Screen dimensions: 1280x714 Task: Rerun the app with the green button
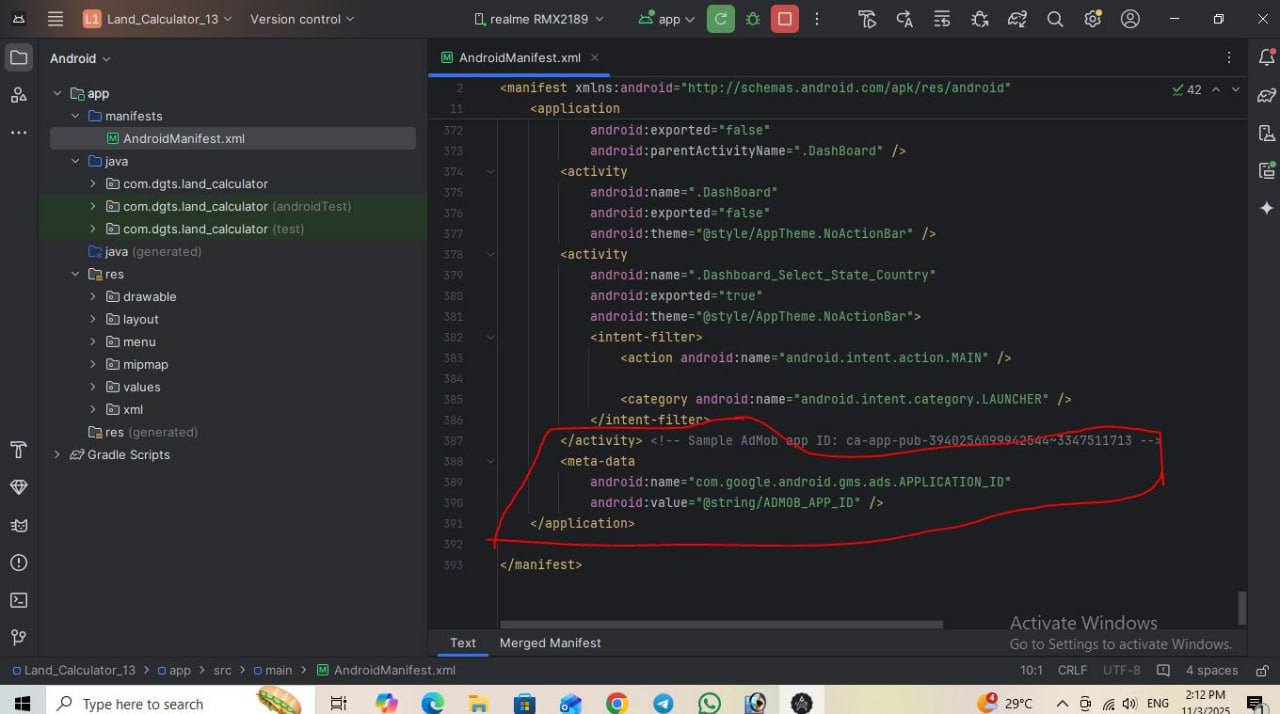[720, 19]
